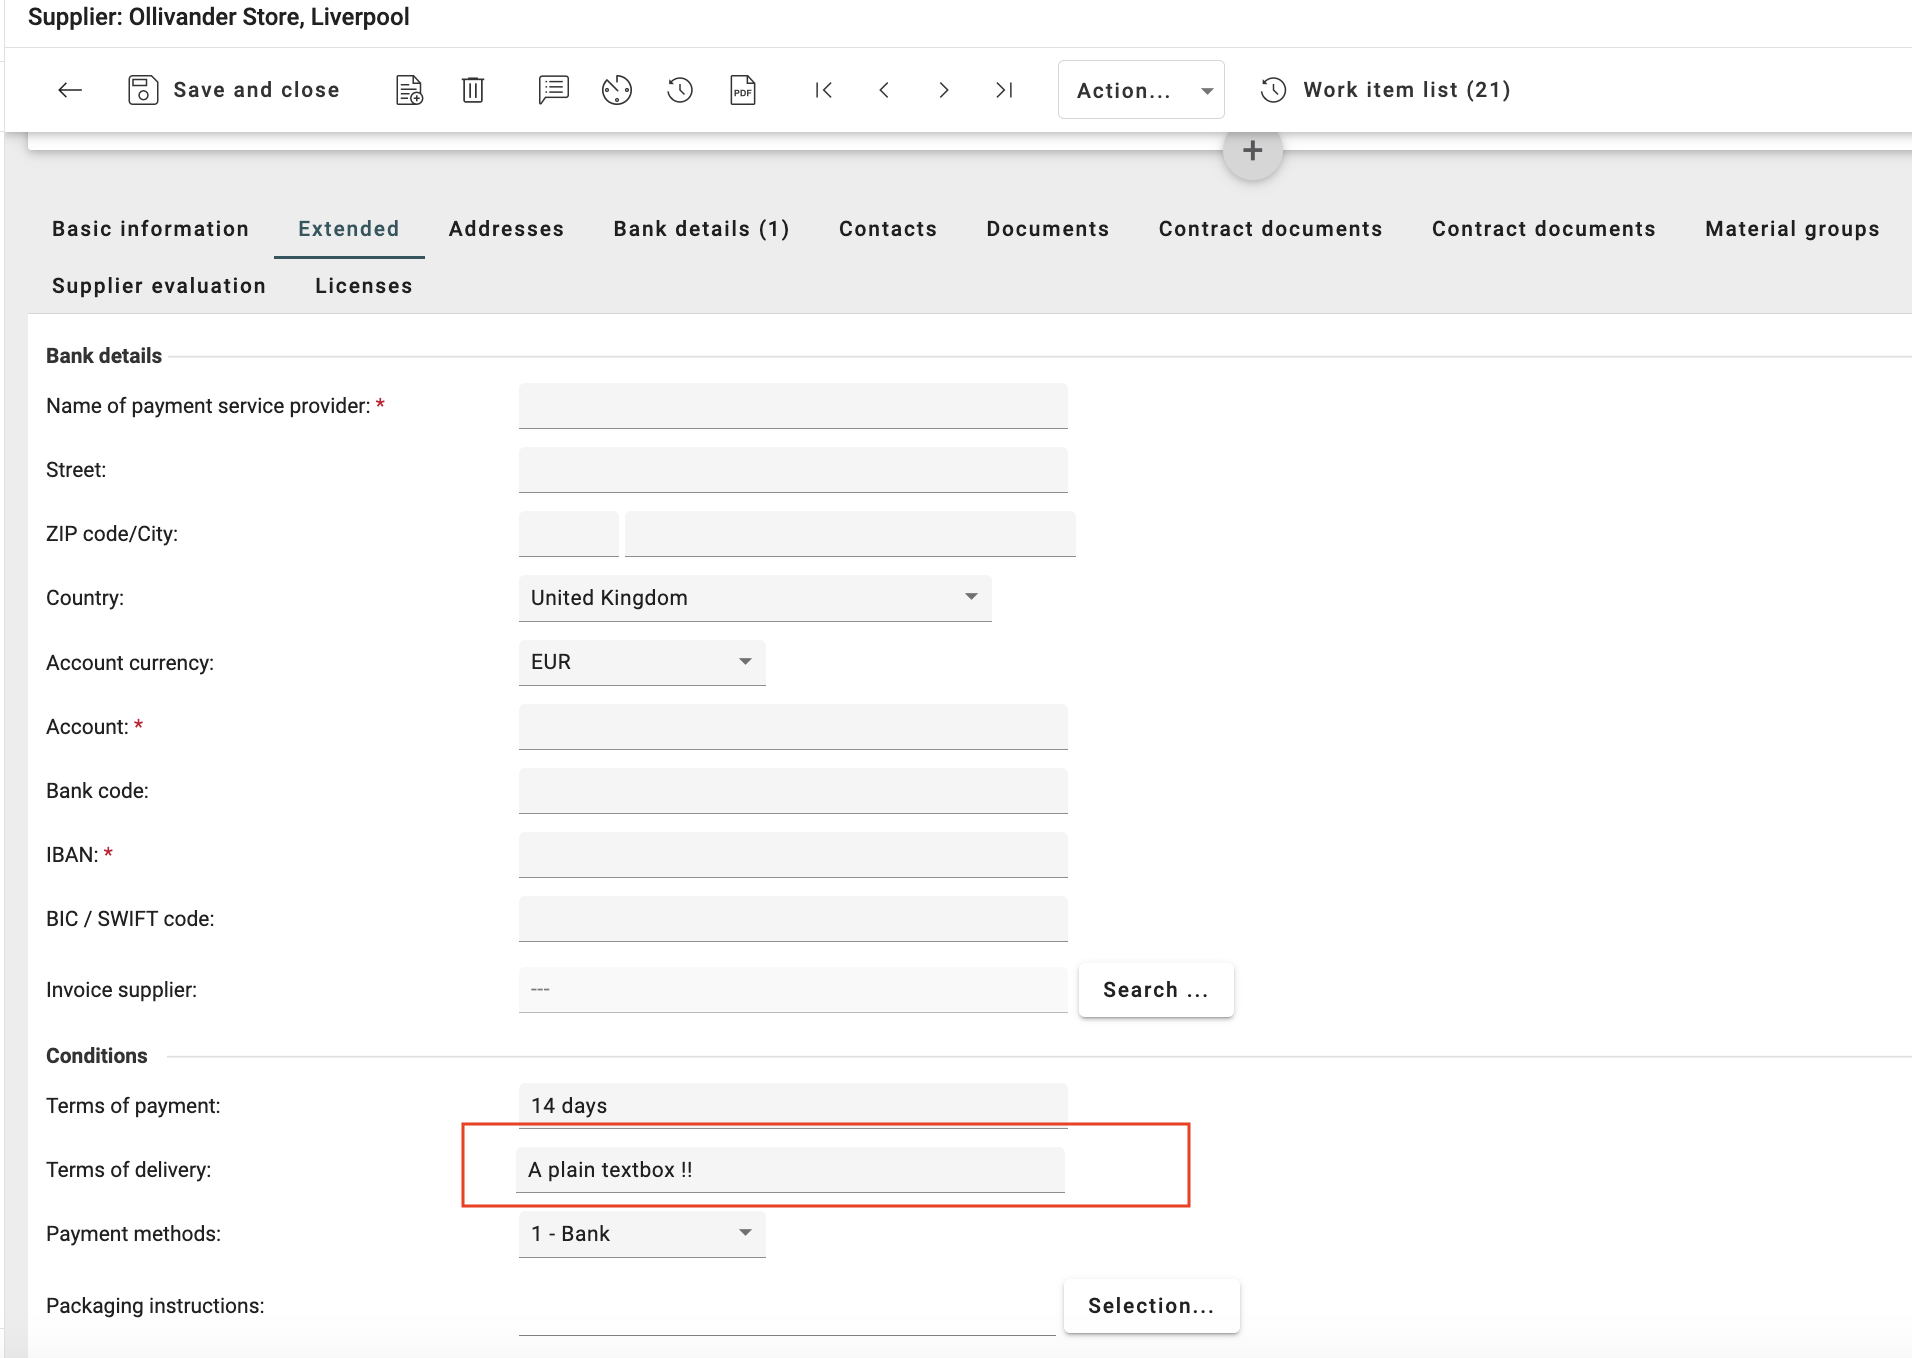Click the IBAN input field
The width and height of the screenshot is (1912, 1358).
click(793, 855)
